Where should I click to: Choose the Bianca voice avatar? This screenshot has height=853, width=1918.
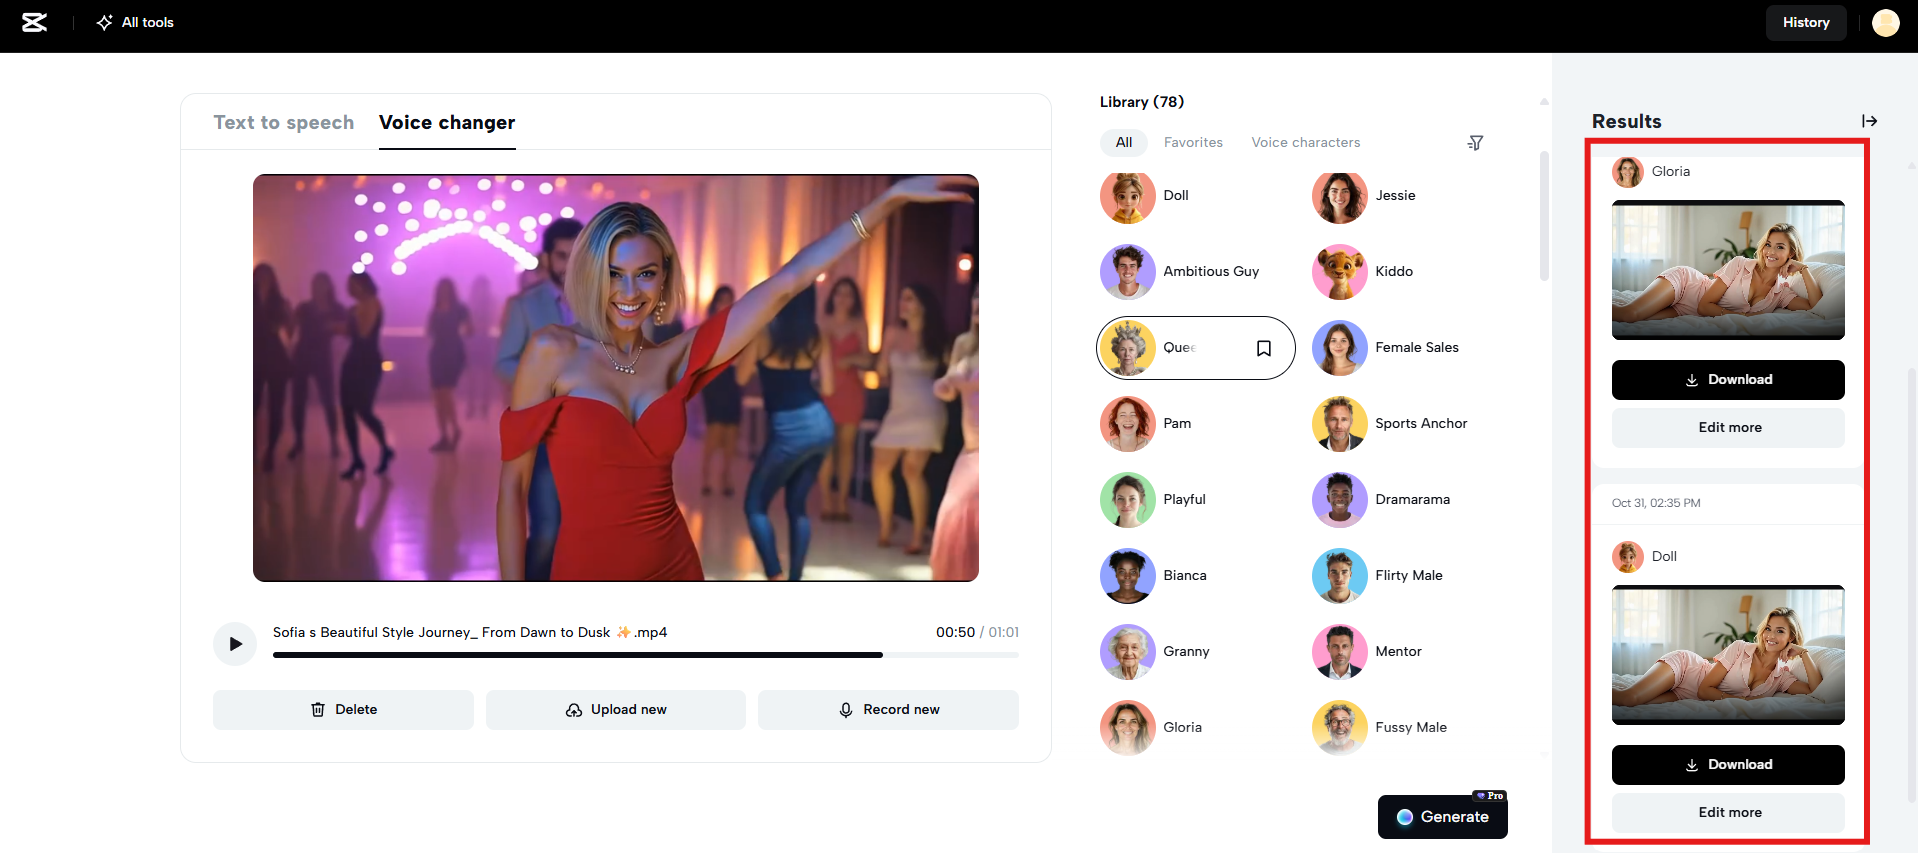tap(1128, 576)
